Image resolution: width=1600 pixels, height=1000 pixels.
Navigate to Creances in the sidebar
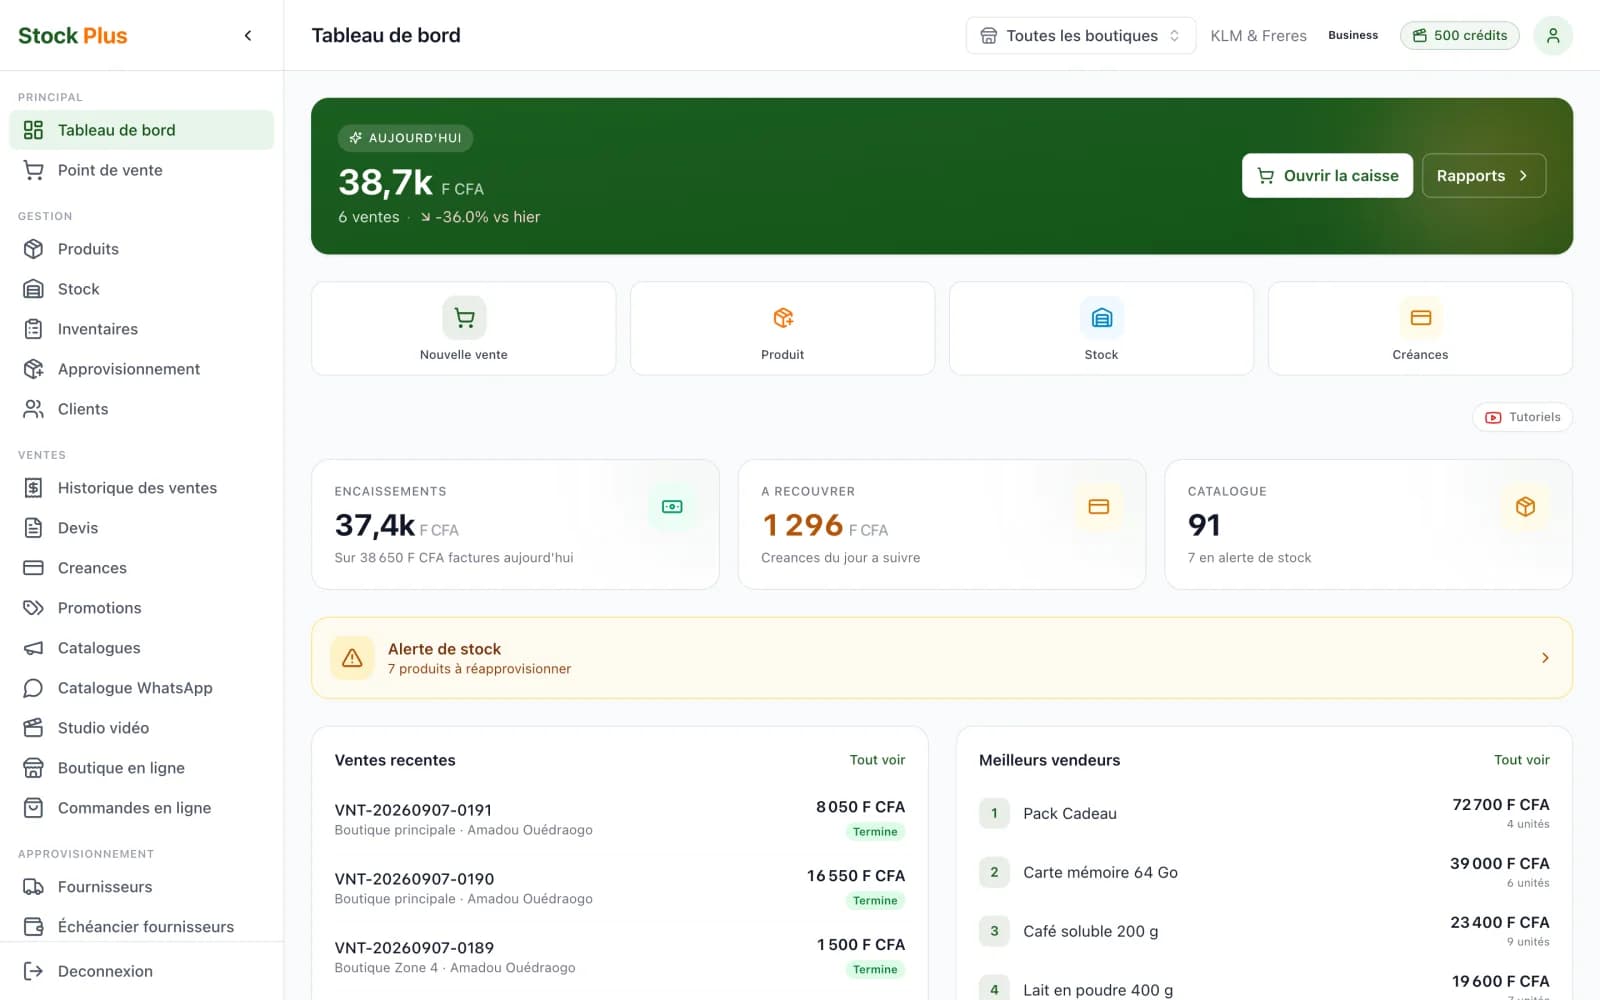(x=141, y=568)
